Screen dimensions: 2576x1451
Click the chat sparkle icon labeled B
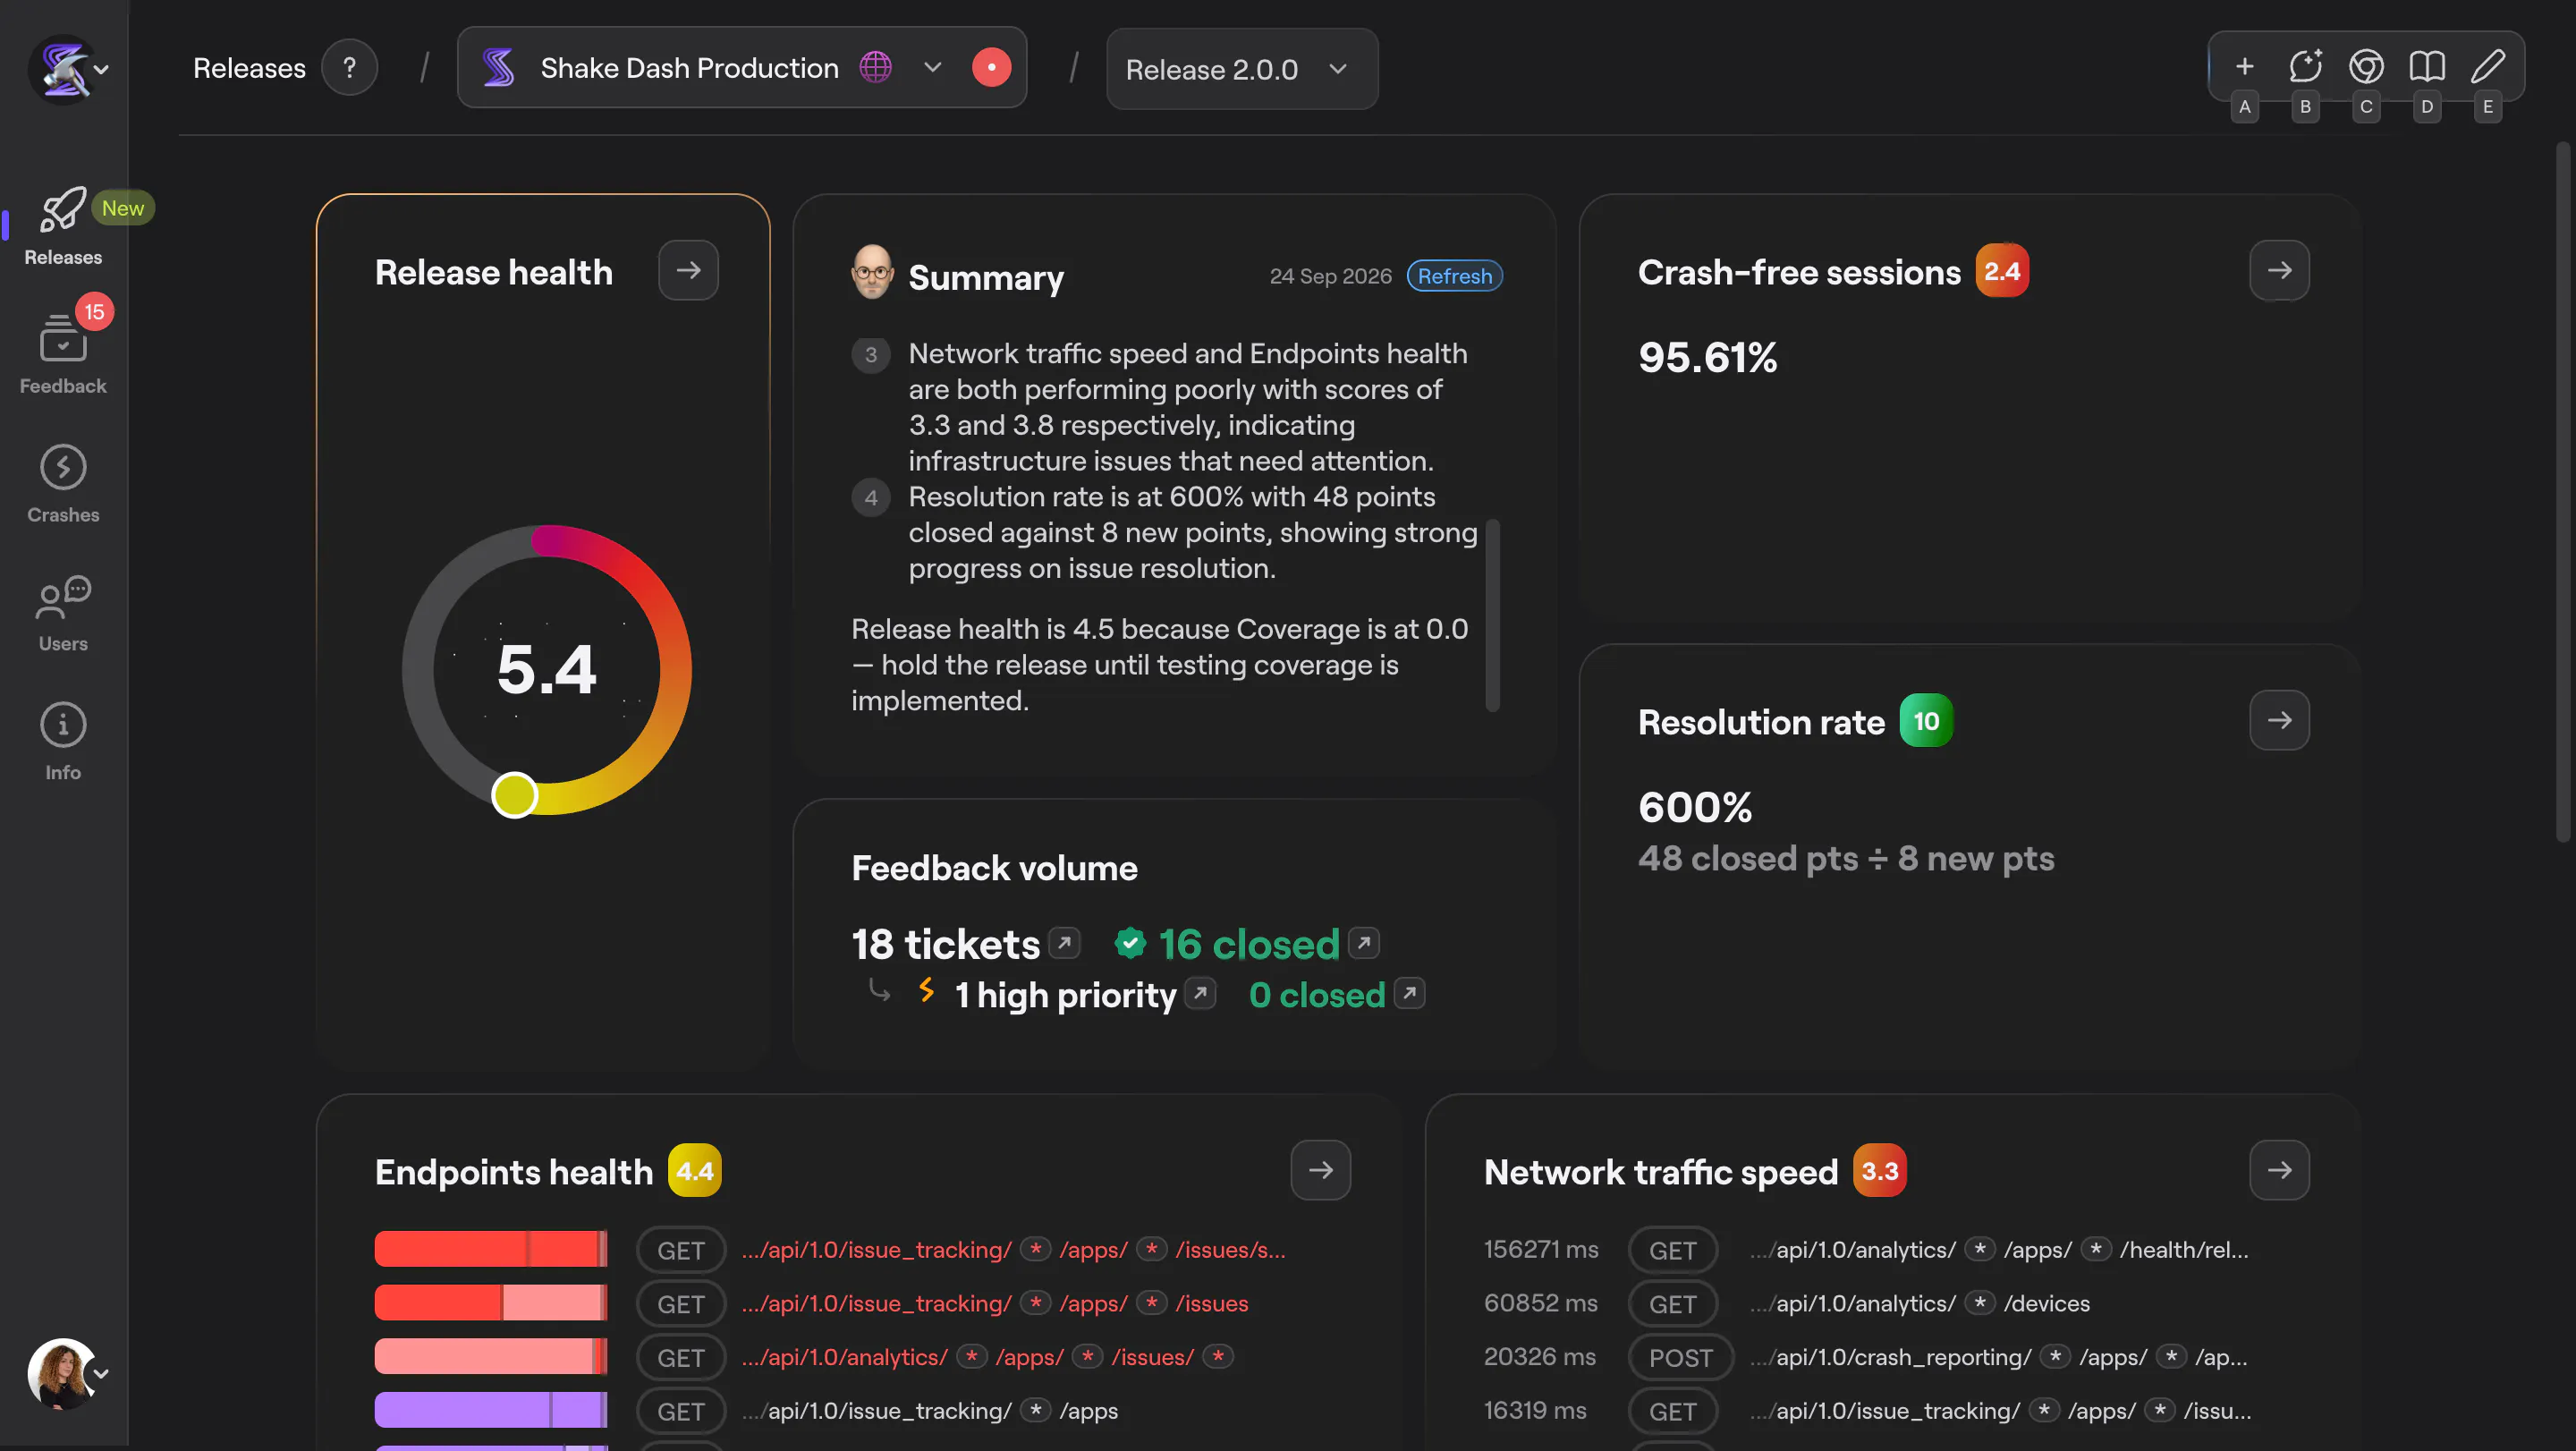[x=2305, y=66]
